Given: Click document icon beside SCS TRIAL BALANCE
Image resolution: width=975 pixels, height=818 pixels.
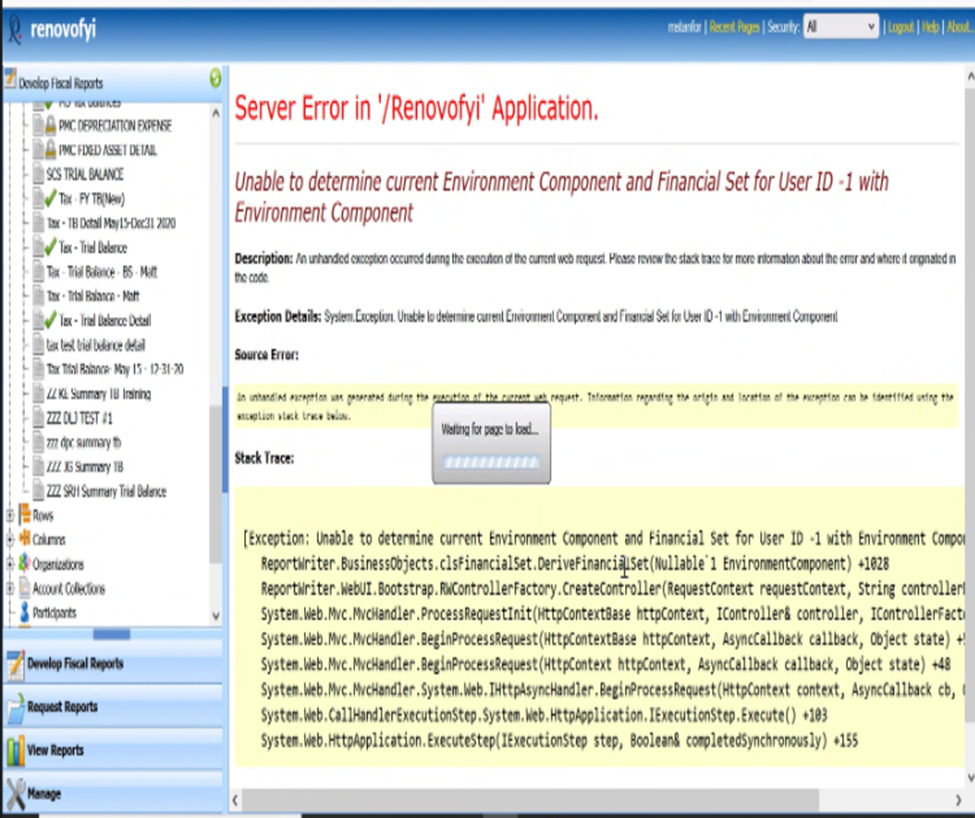Looking at the screenshot, I should coord(39,174).
